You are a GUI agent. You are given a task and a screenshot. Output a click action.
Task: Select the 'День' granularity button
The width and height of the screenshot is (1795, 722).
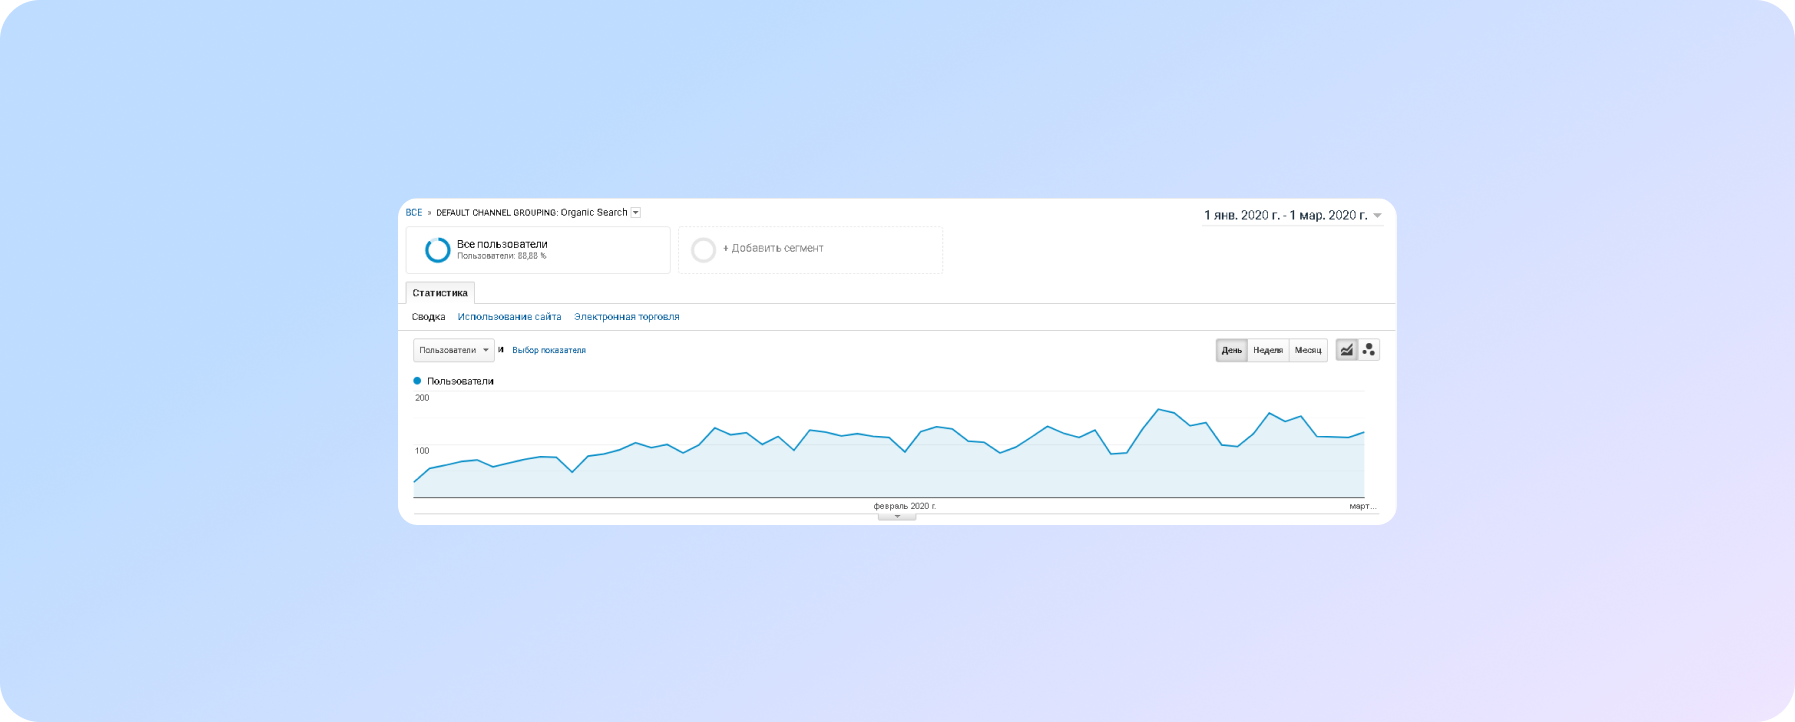pyautogui.click(x=1232, y=350)
